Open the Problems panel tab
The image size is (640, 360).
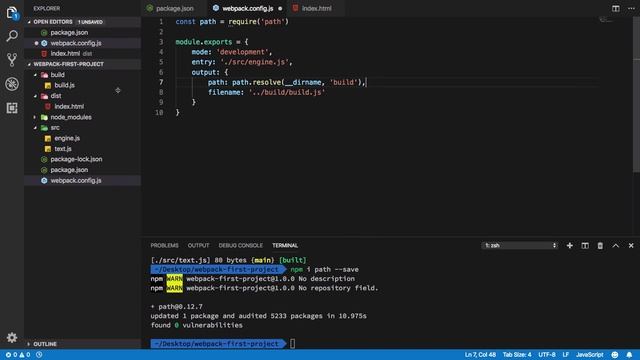164,245
